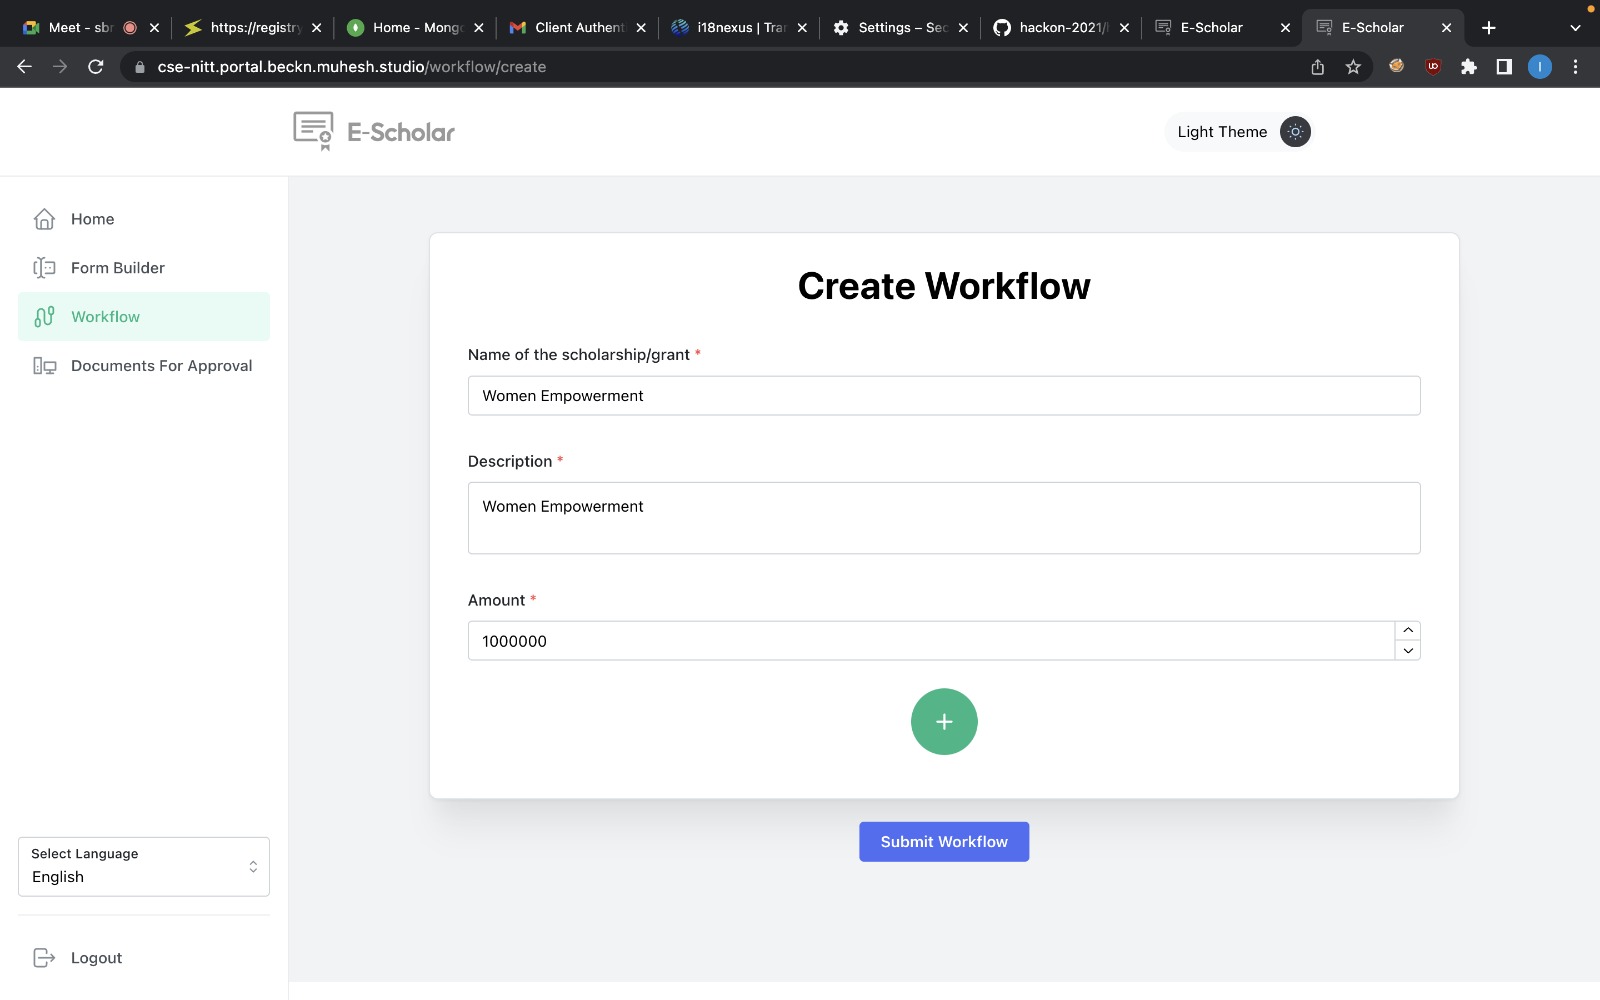
Task: Click the scholarship name input field
Action: (x=944, y=396)
